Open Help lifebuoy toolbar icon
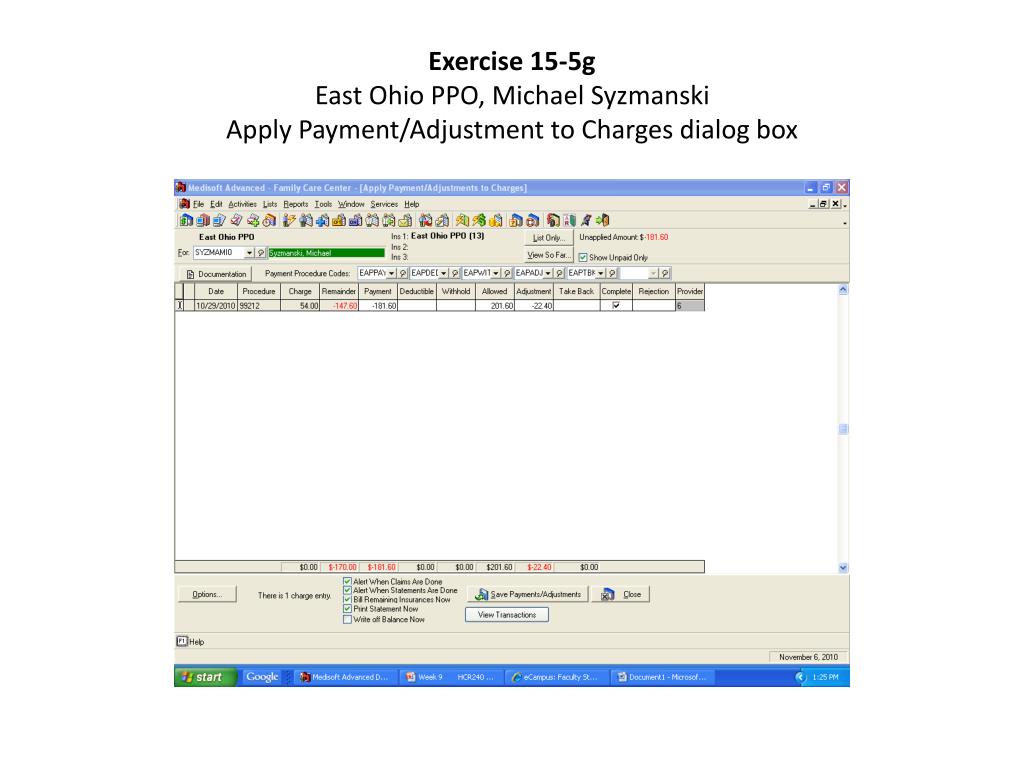1024x768 pixels. (534, 221)
